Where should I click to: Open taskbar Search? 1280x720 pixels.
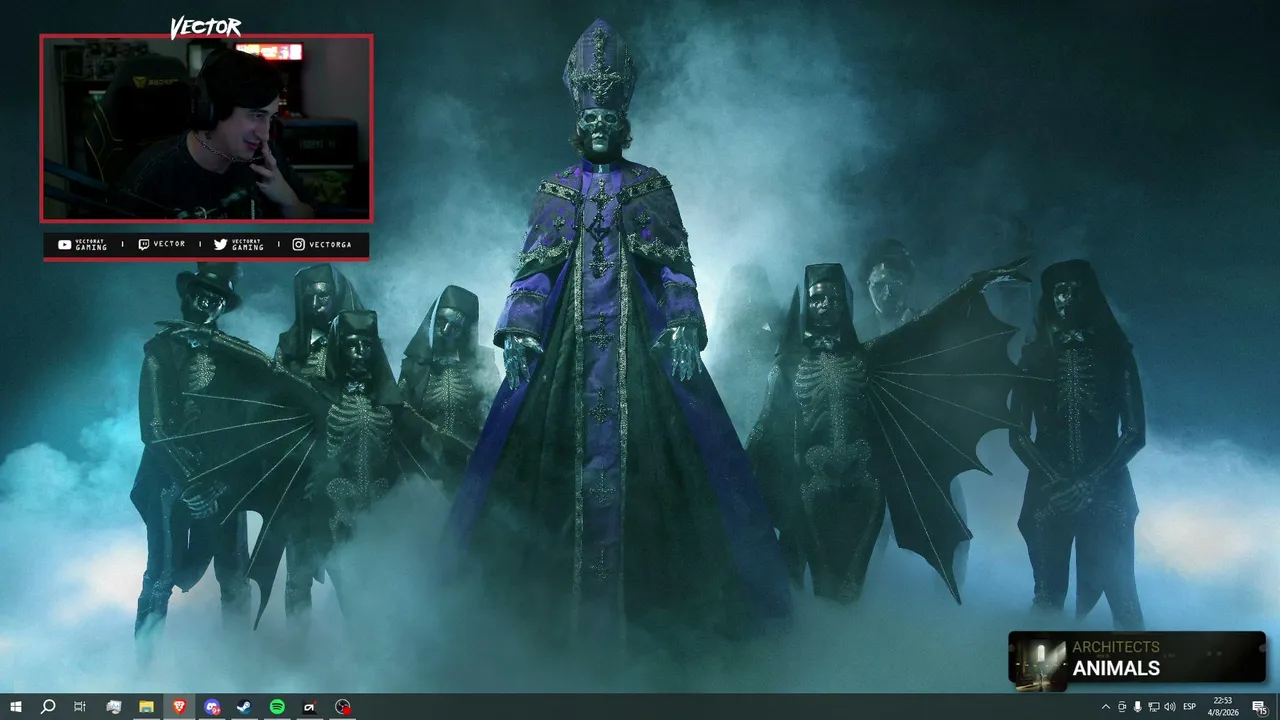pyautogui.click(x=48, y=707)
